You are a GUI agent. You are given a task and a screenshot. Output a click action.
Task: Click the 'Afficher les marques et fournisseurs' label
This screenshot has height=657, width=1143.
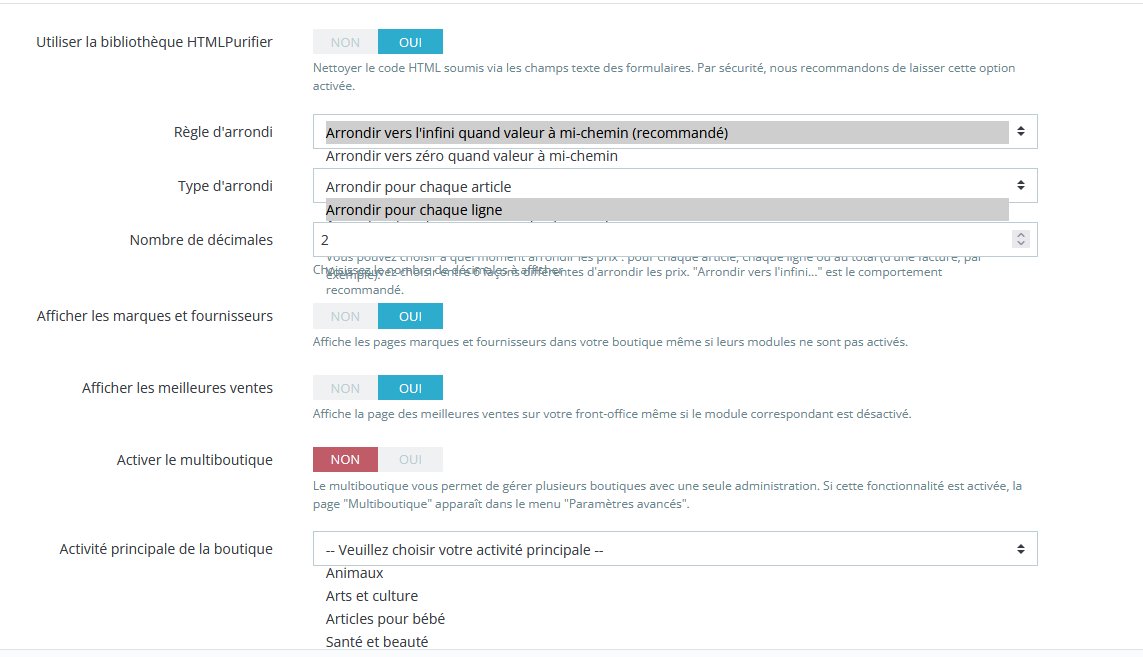click(155, 316)
